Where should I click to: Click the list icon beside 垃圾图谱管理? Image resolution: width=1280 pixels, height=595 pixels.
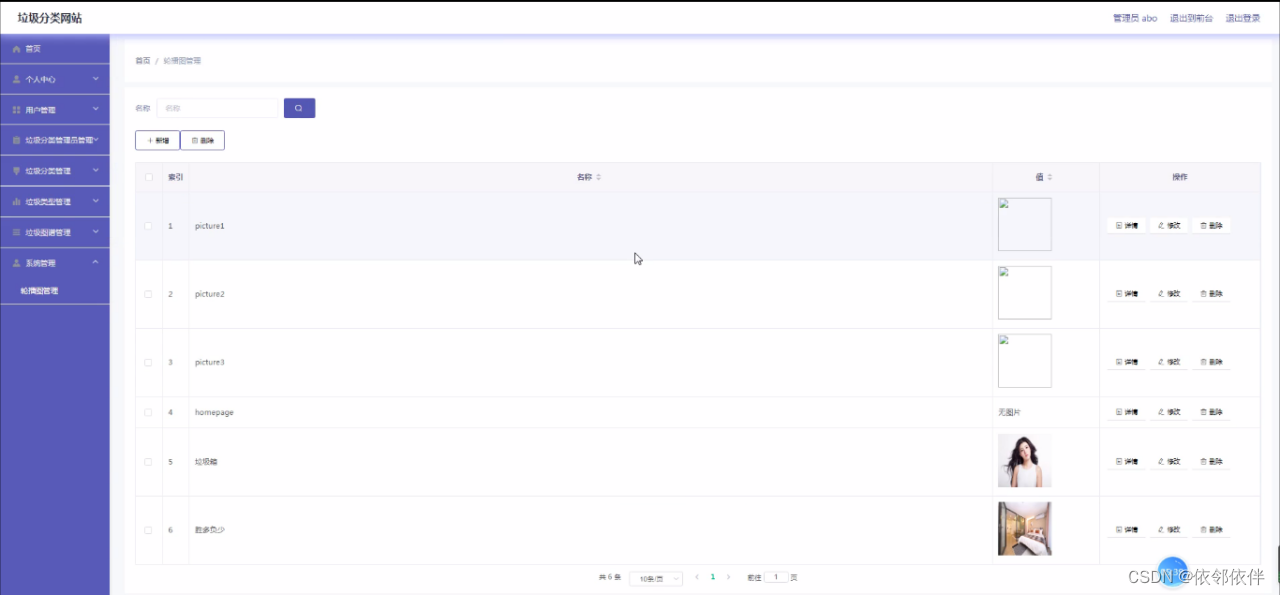pyautogui.click(x=16, y=232)
